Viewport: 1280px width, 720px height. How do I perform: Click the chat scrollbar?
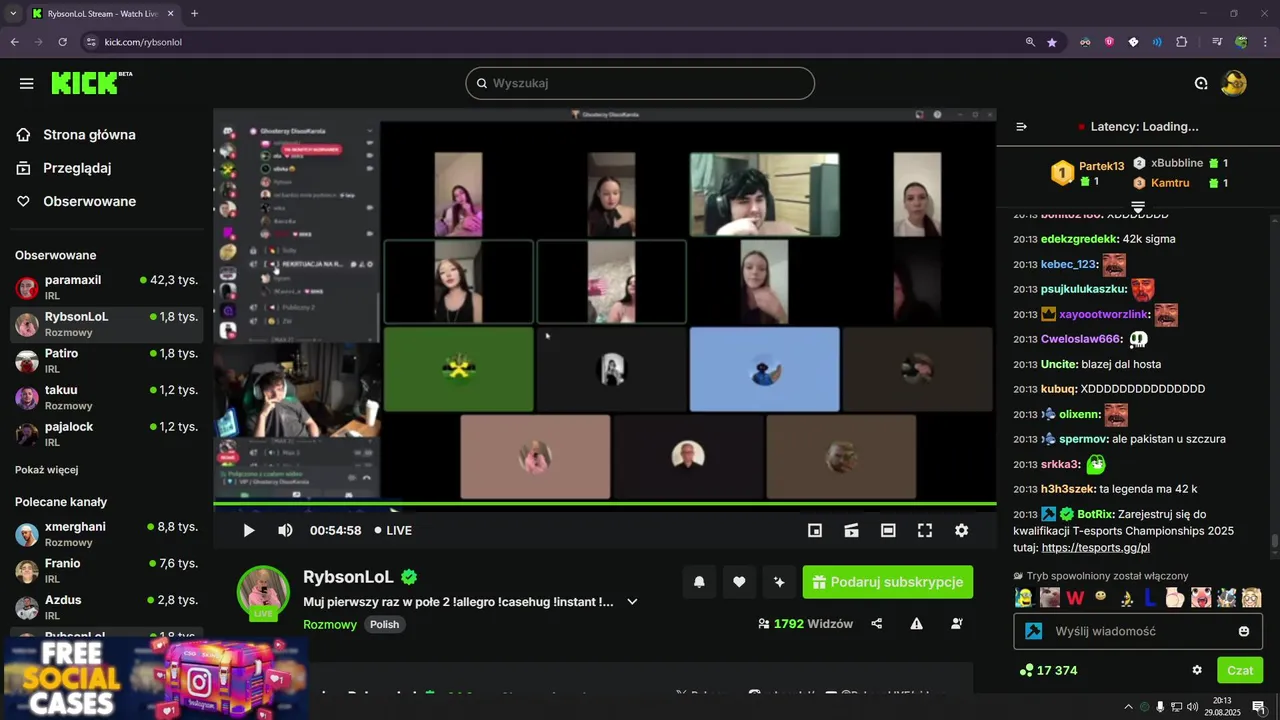[1275, 541]
